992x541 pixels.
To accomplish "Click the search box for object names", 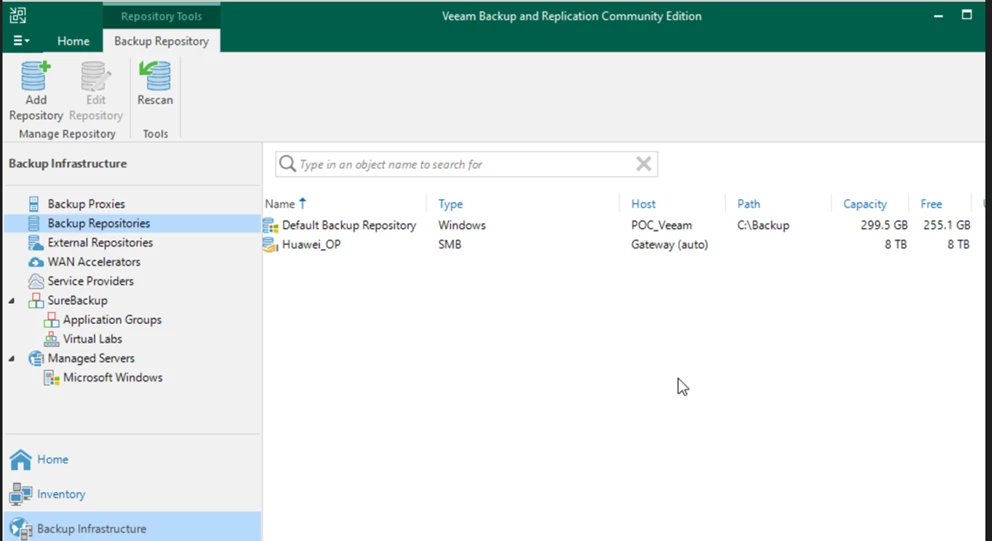I will 466,165.
